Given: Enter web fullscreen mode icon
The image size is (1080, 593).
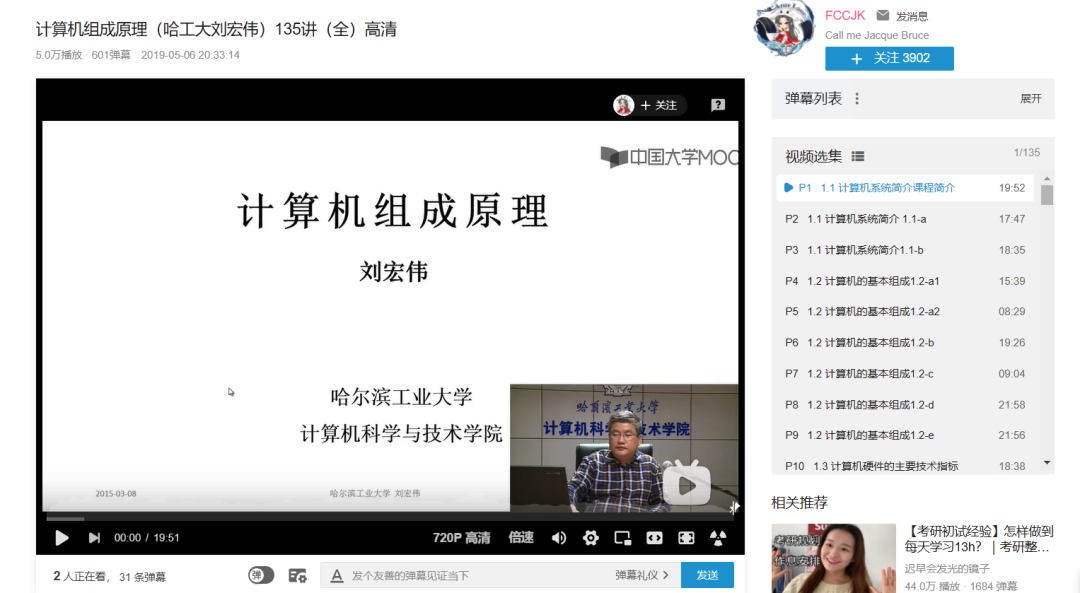Looking at the screenshot, I should tap(686, 538).
